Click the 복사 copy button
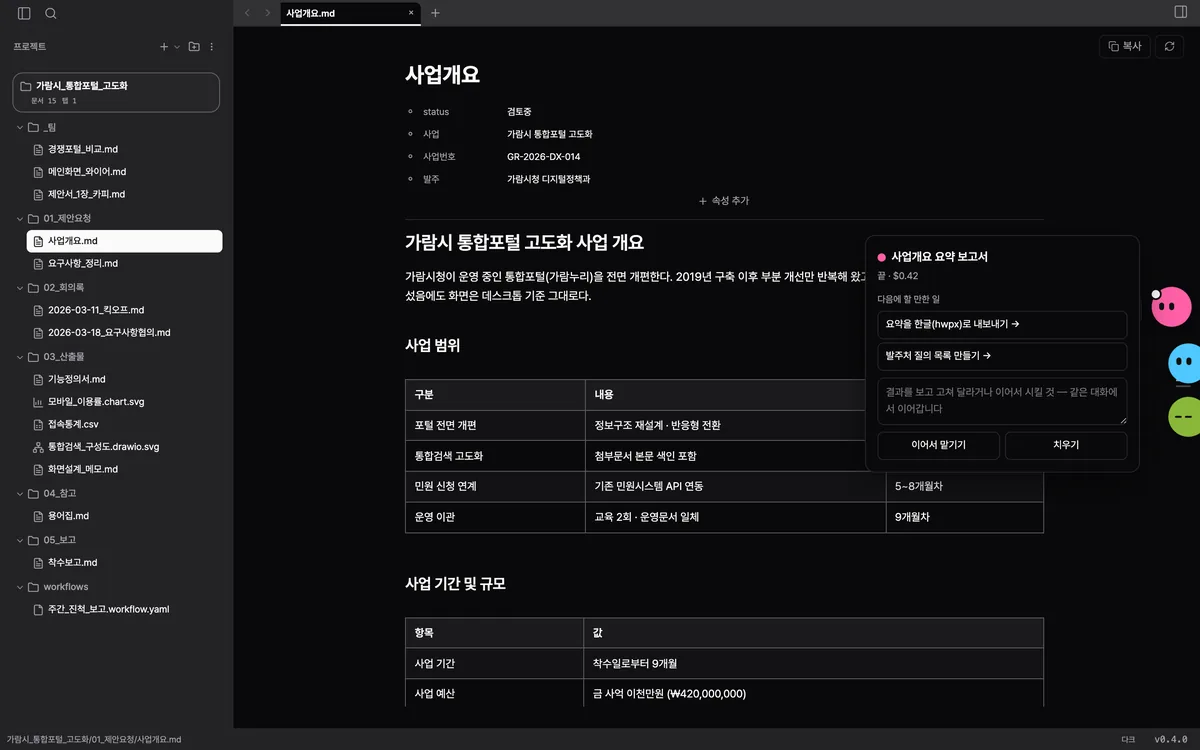Viewport: 1200px width, 750px height. tap(1125, 46)
